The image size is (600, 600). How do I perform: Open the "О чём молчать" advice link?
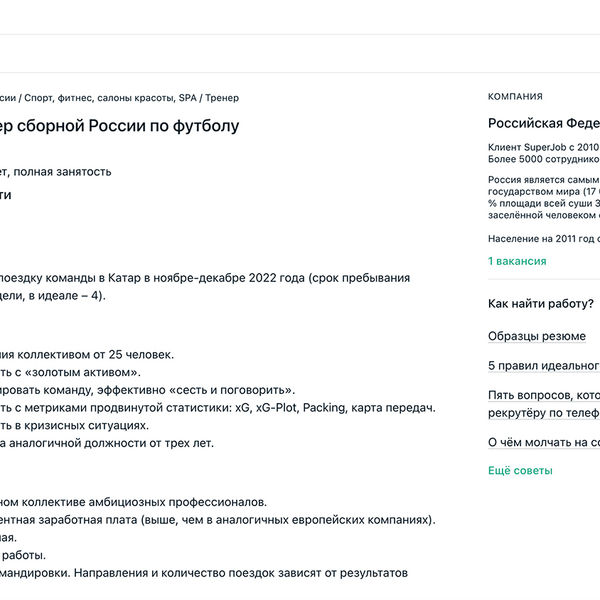(x=543, y=441)
